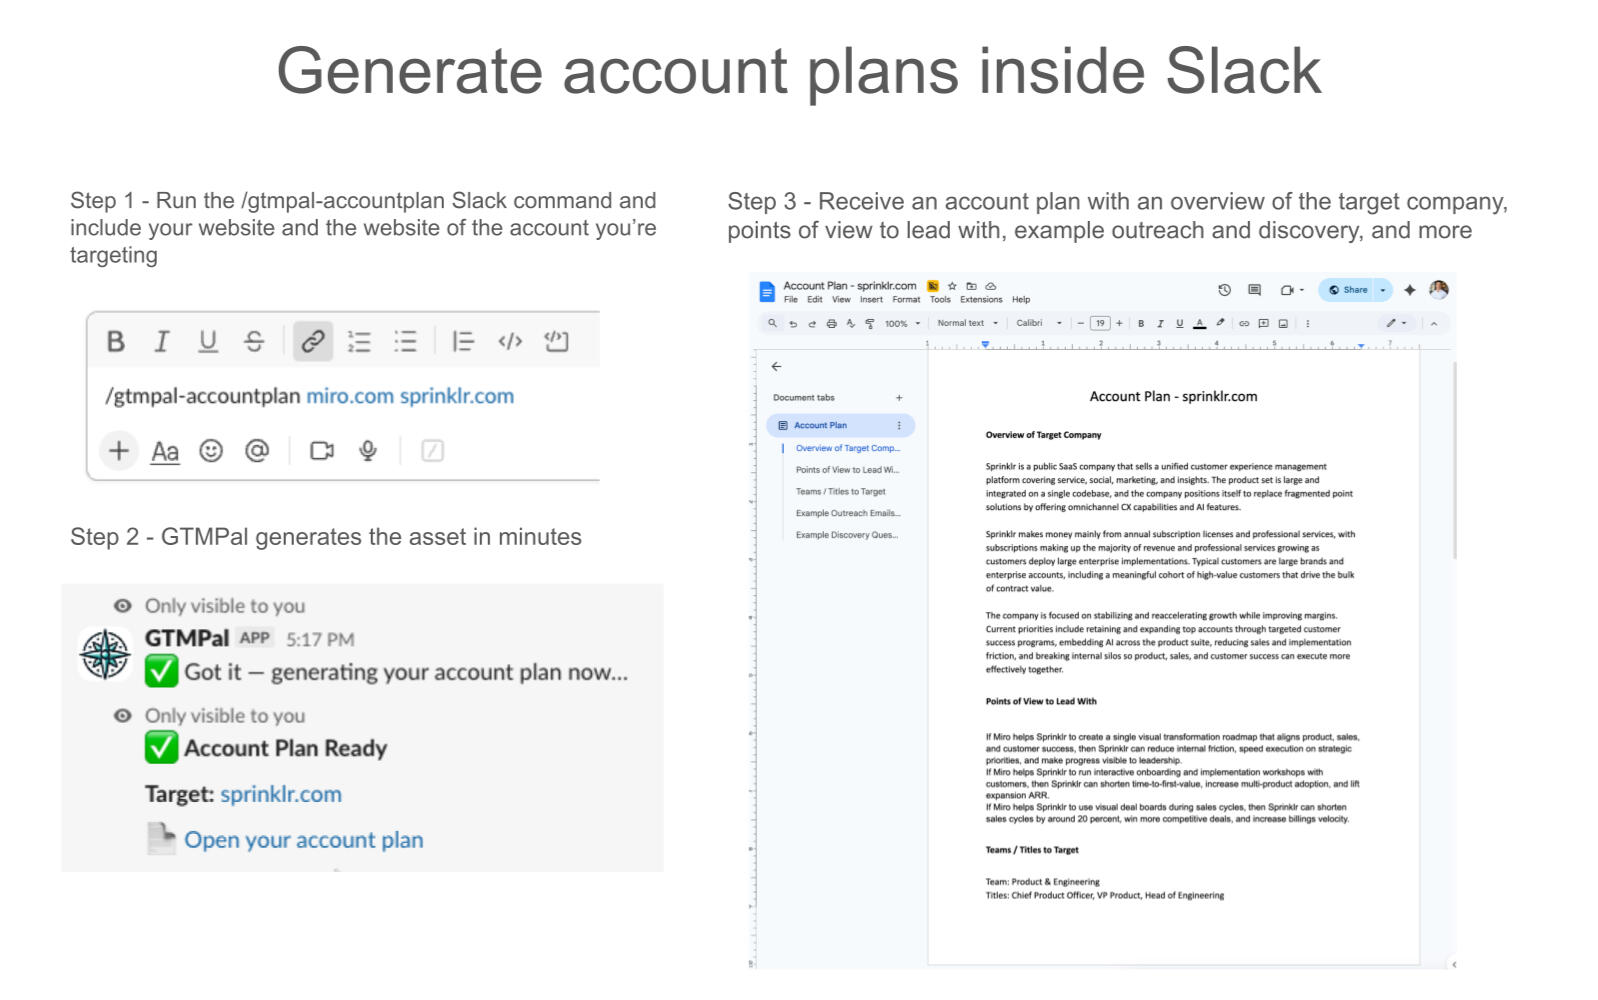The image size is (1598, 1000).
Task: Click the Slack strikethrough formatting icon
Action: 254,342
